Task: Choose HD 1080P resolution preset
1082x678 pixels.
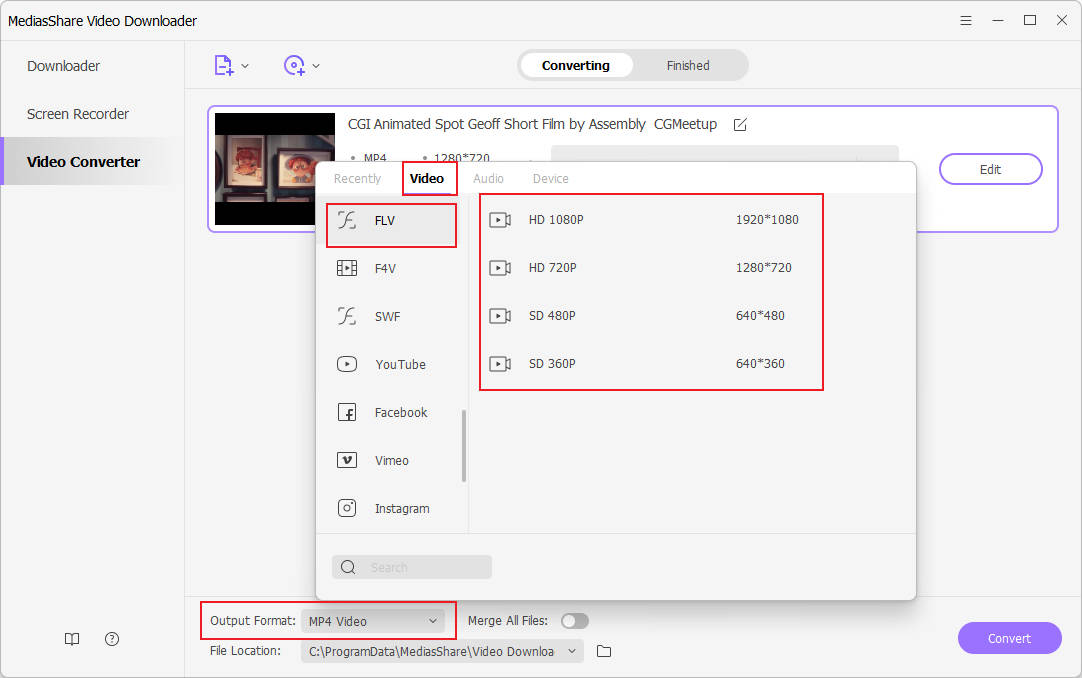Action: pyautogui.click(x=555, y=220)
